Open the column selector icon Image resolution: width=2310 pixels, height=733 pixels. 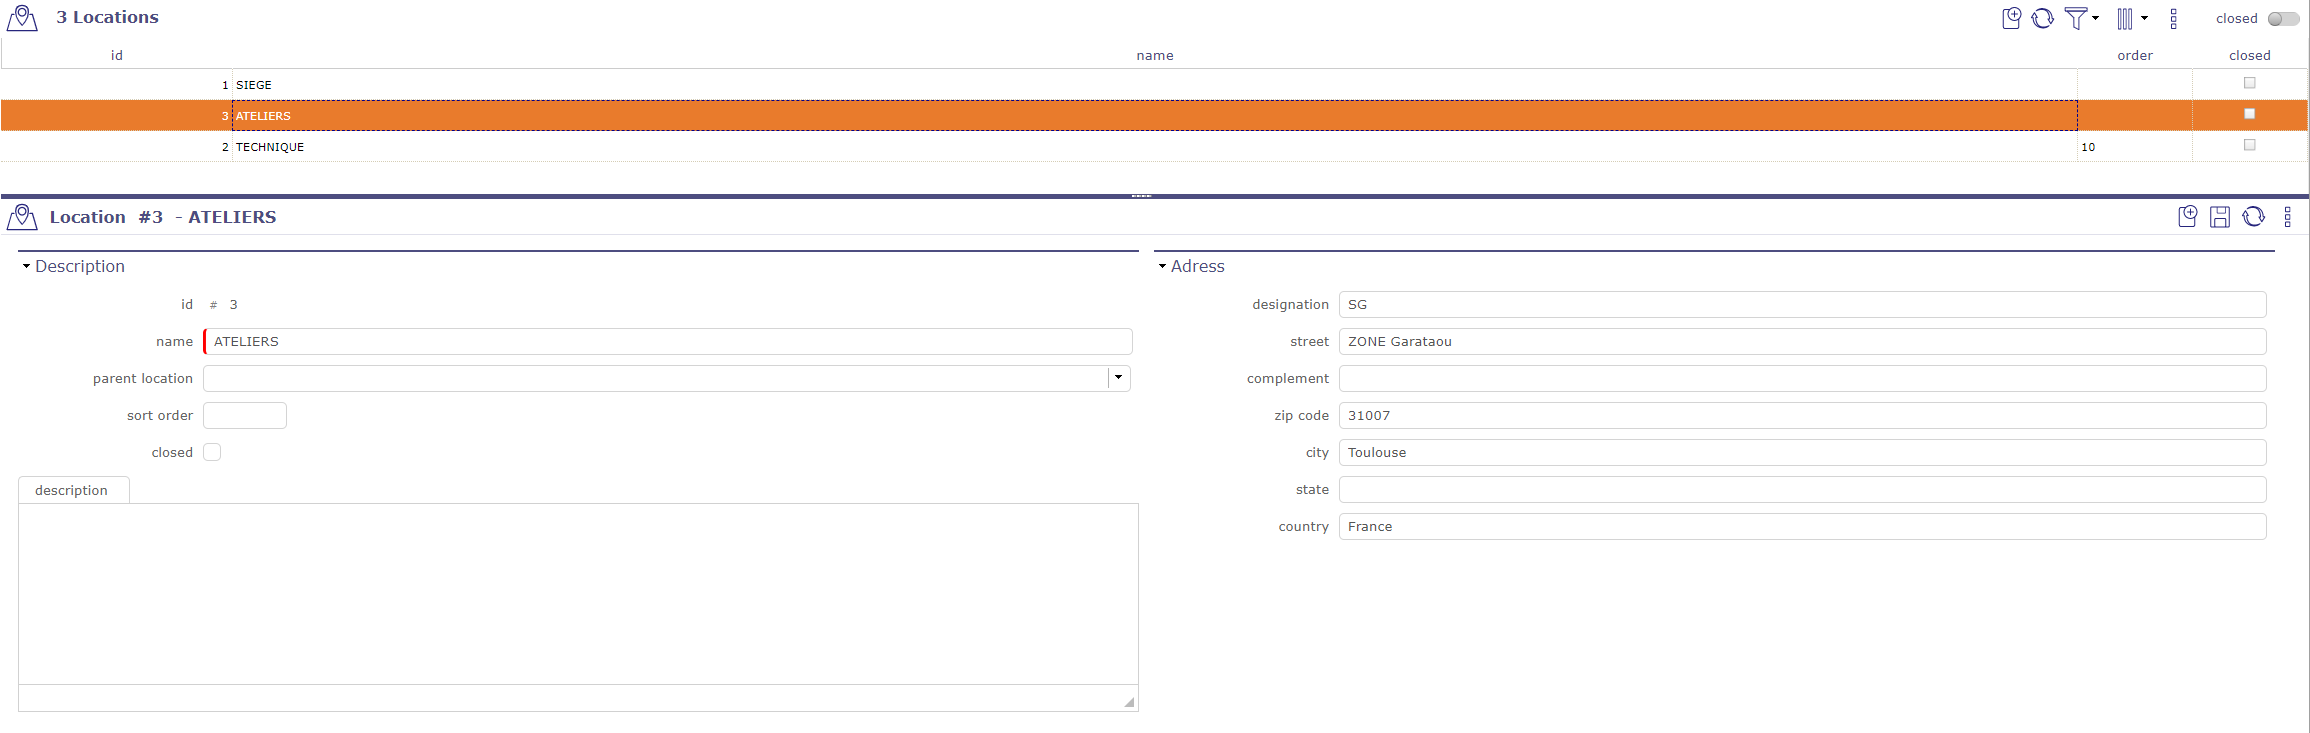pos(2125,18)
